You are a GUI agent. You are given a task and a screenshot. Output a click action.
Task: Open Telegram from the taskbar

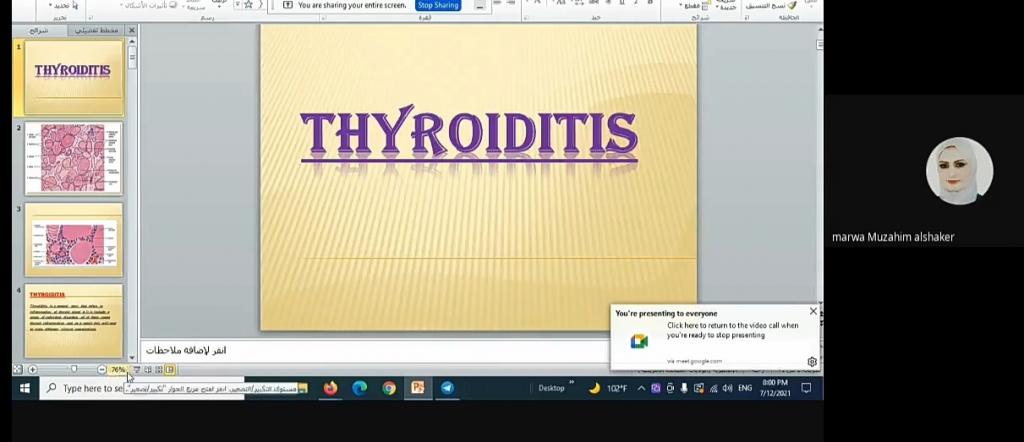(447, 388)
